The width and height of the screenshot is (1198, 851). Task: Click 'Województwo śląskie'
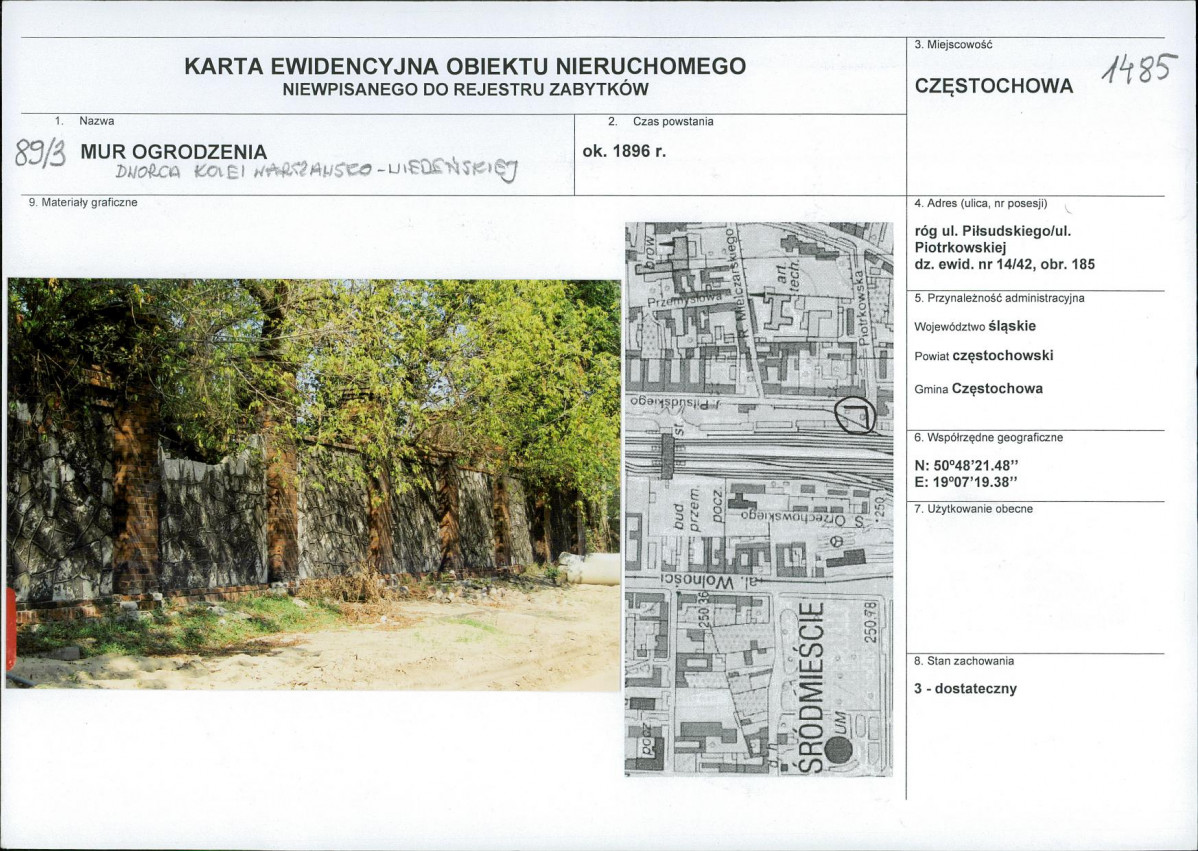(x=975, y=326)
